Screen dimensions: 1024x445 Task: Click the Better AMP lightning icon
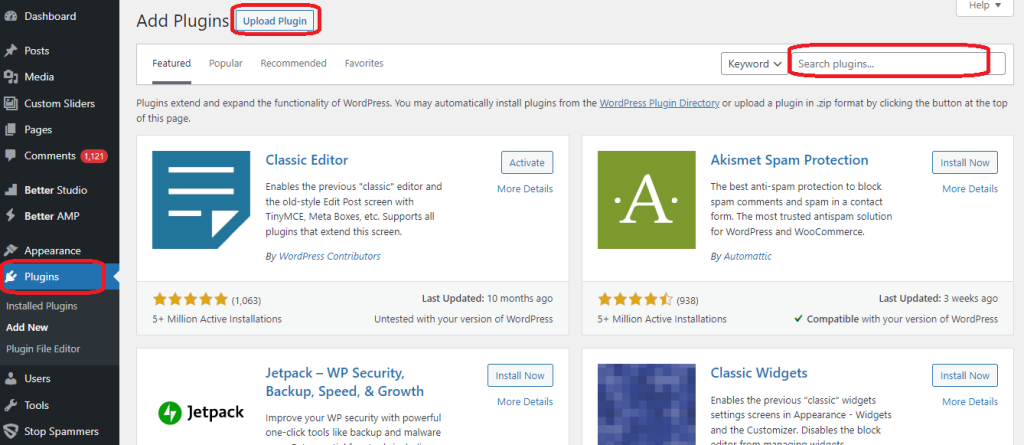pos(10,216)
